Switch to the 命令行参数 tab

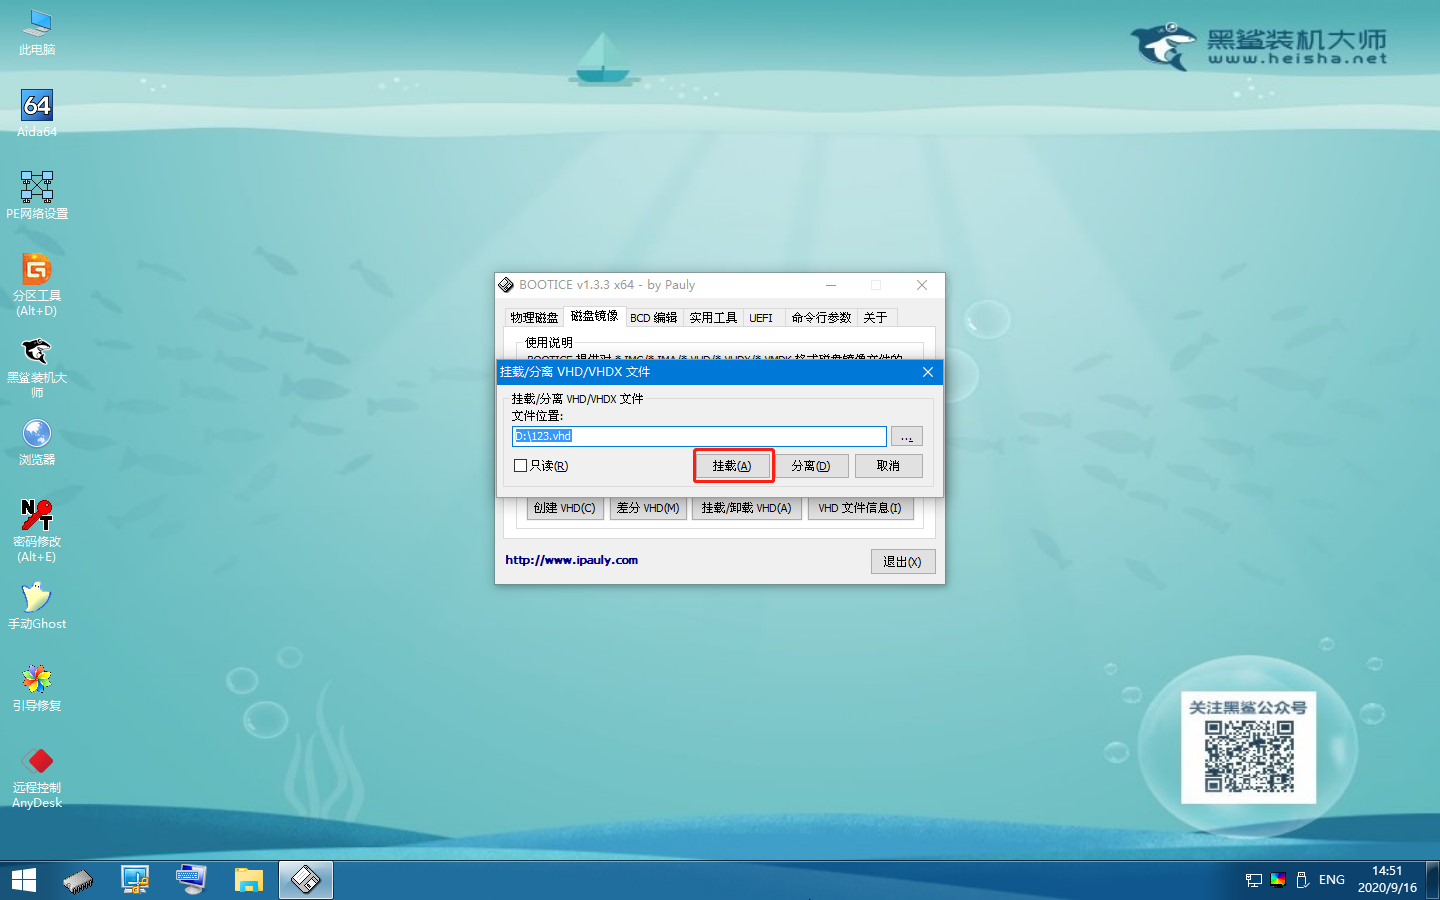821,317
